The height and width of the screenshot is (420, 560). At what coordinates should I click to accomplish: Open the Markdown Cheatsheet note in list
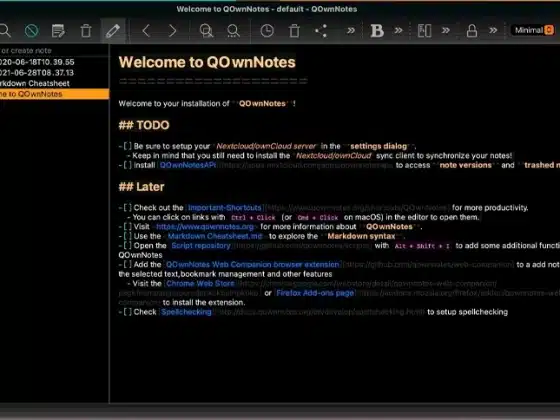click(54, 84)
